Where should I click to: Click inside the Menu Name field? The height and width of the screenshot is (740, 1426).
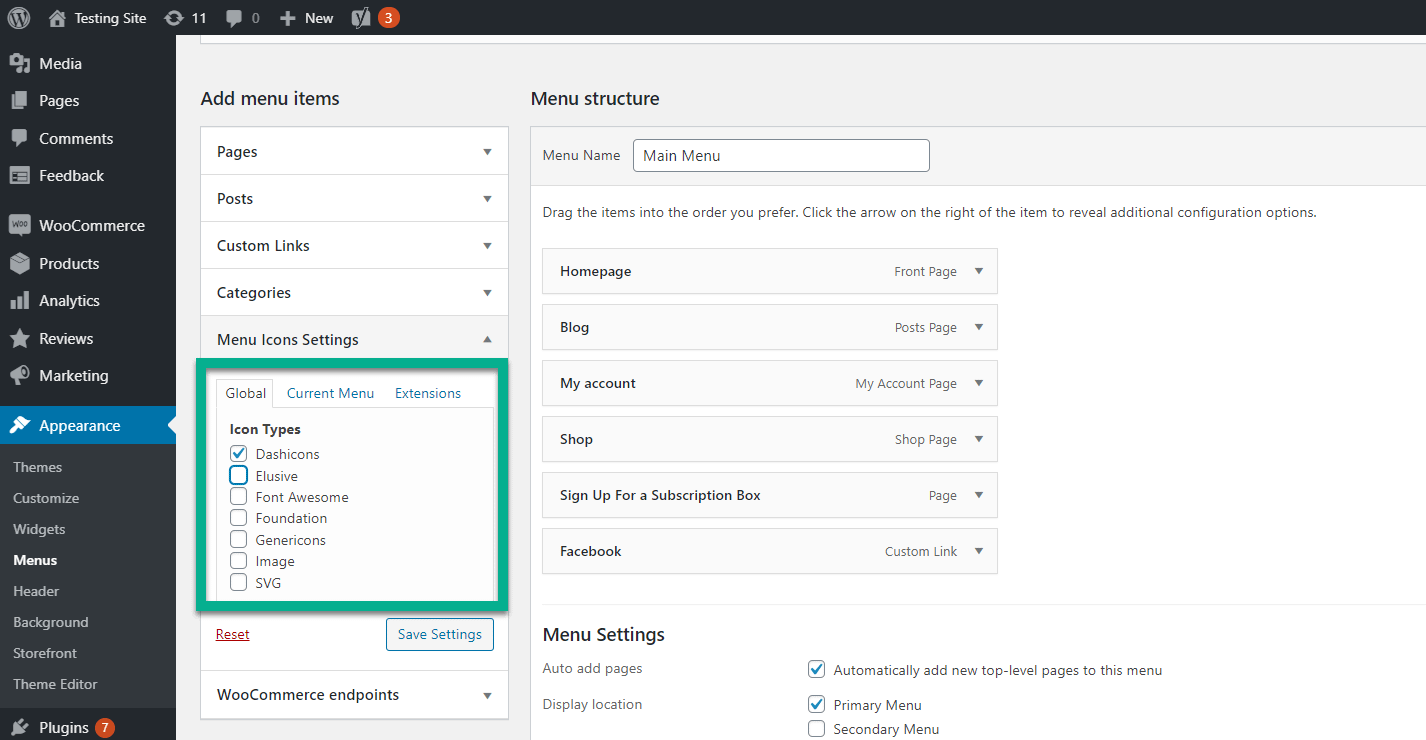780,155
